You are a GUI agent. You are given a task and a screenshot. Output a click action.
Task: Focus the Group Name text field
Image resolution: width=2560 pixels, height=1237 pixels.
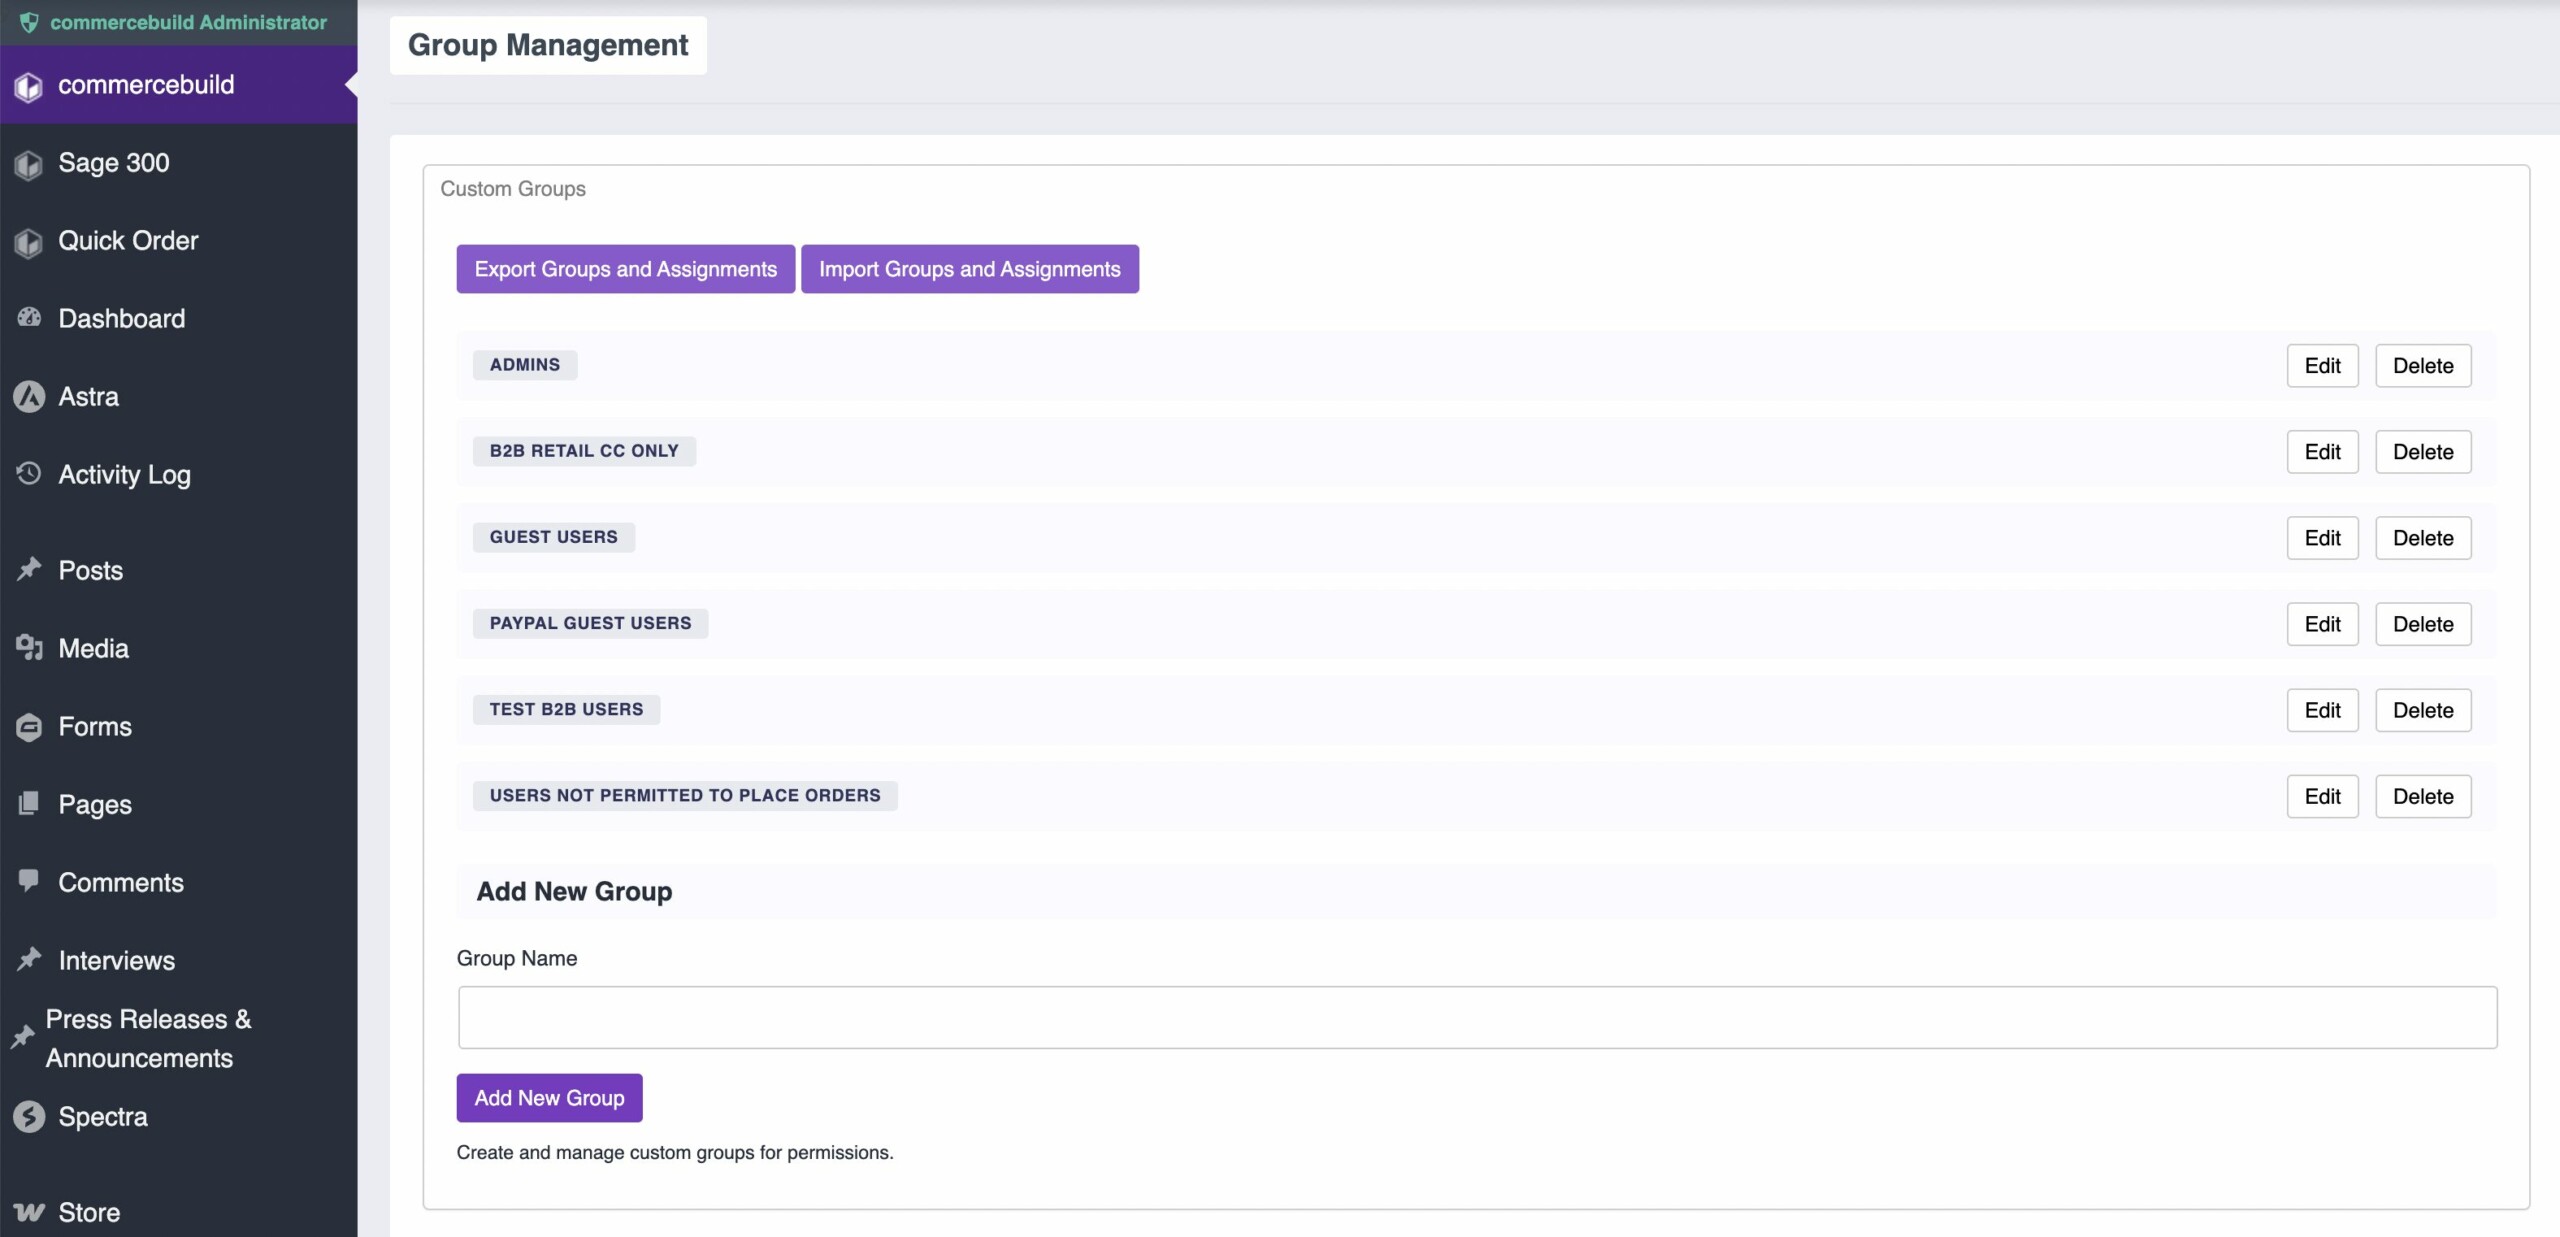click(x=1476, y=1017)
